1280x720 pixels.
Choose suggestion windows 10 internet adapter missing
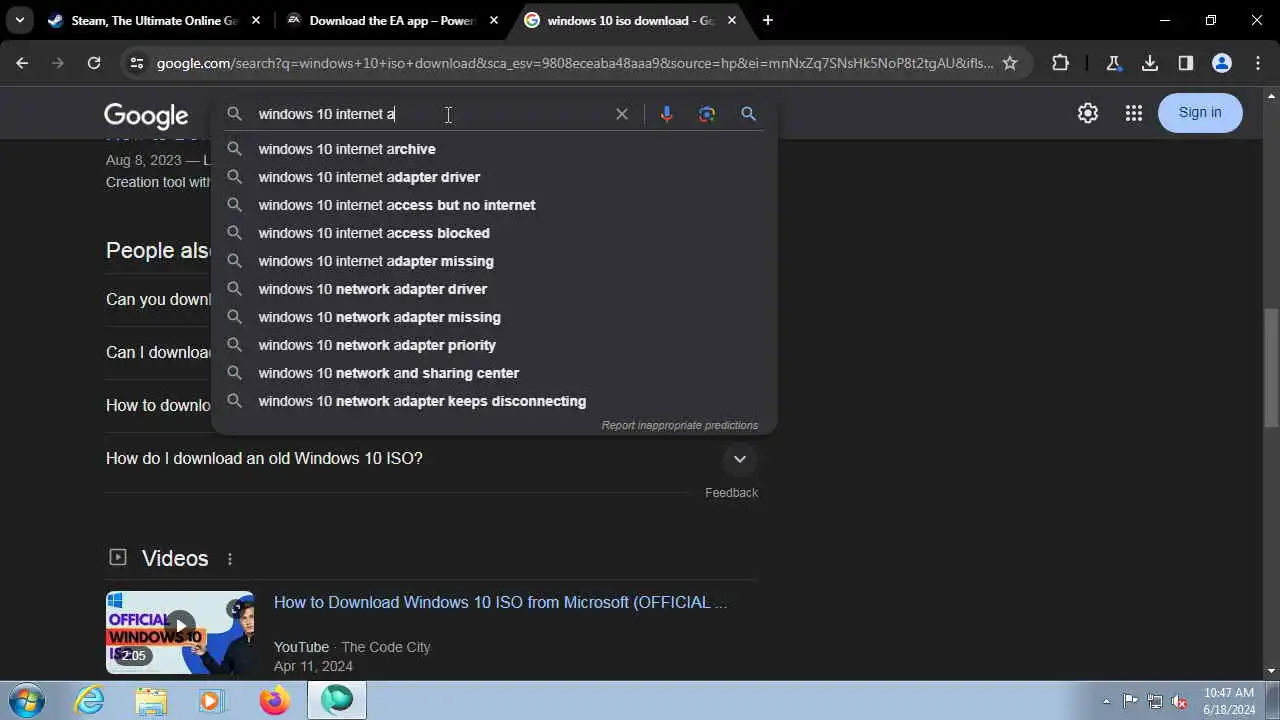click(x=494, y=261)
